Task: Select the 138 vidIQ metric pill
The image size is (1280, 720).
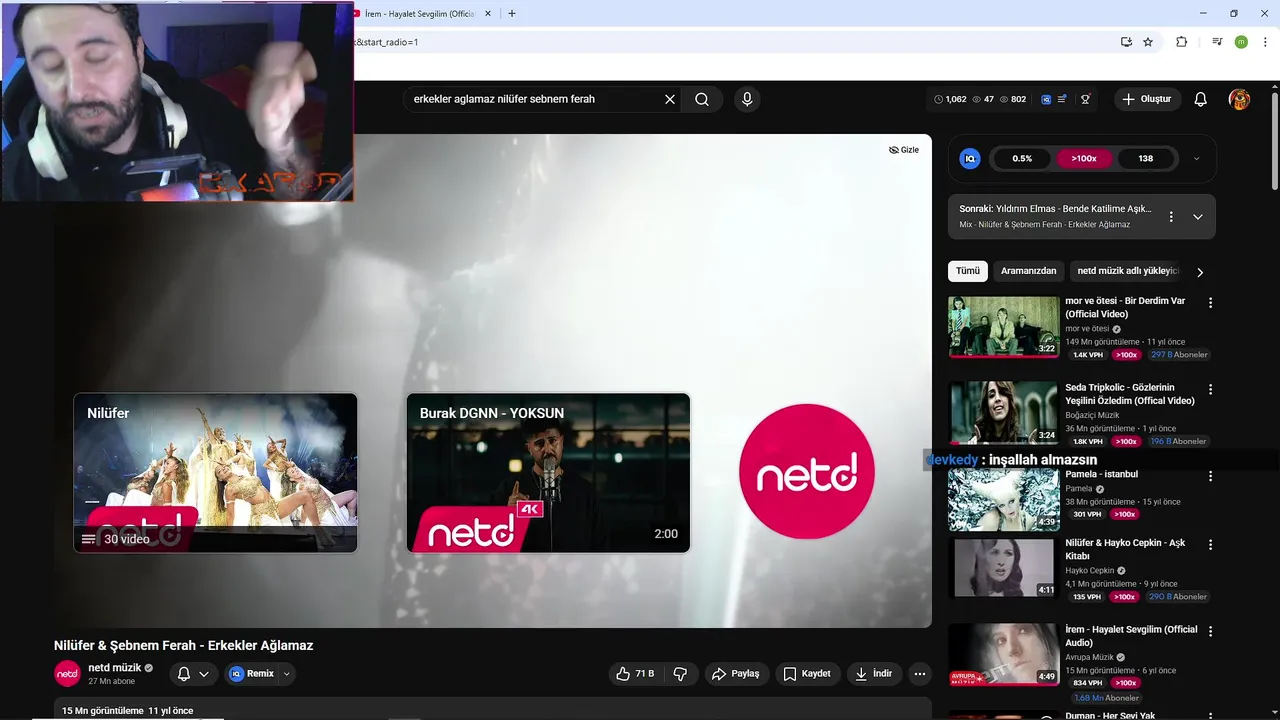Action: pyautogui.click(x=1146, y=158)
